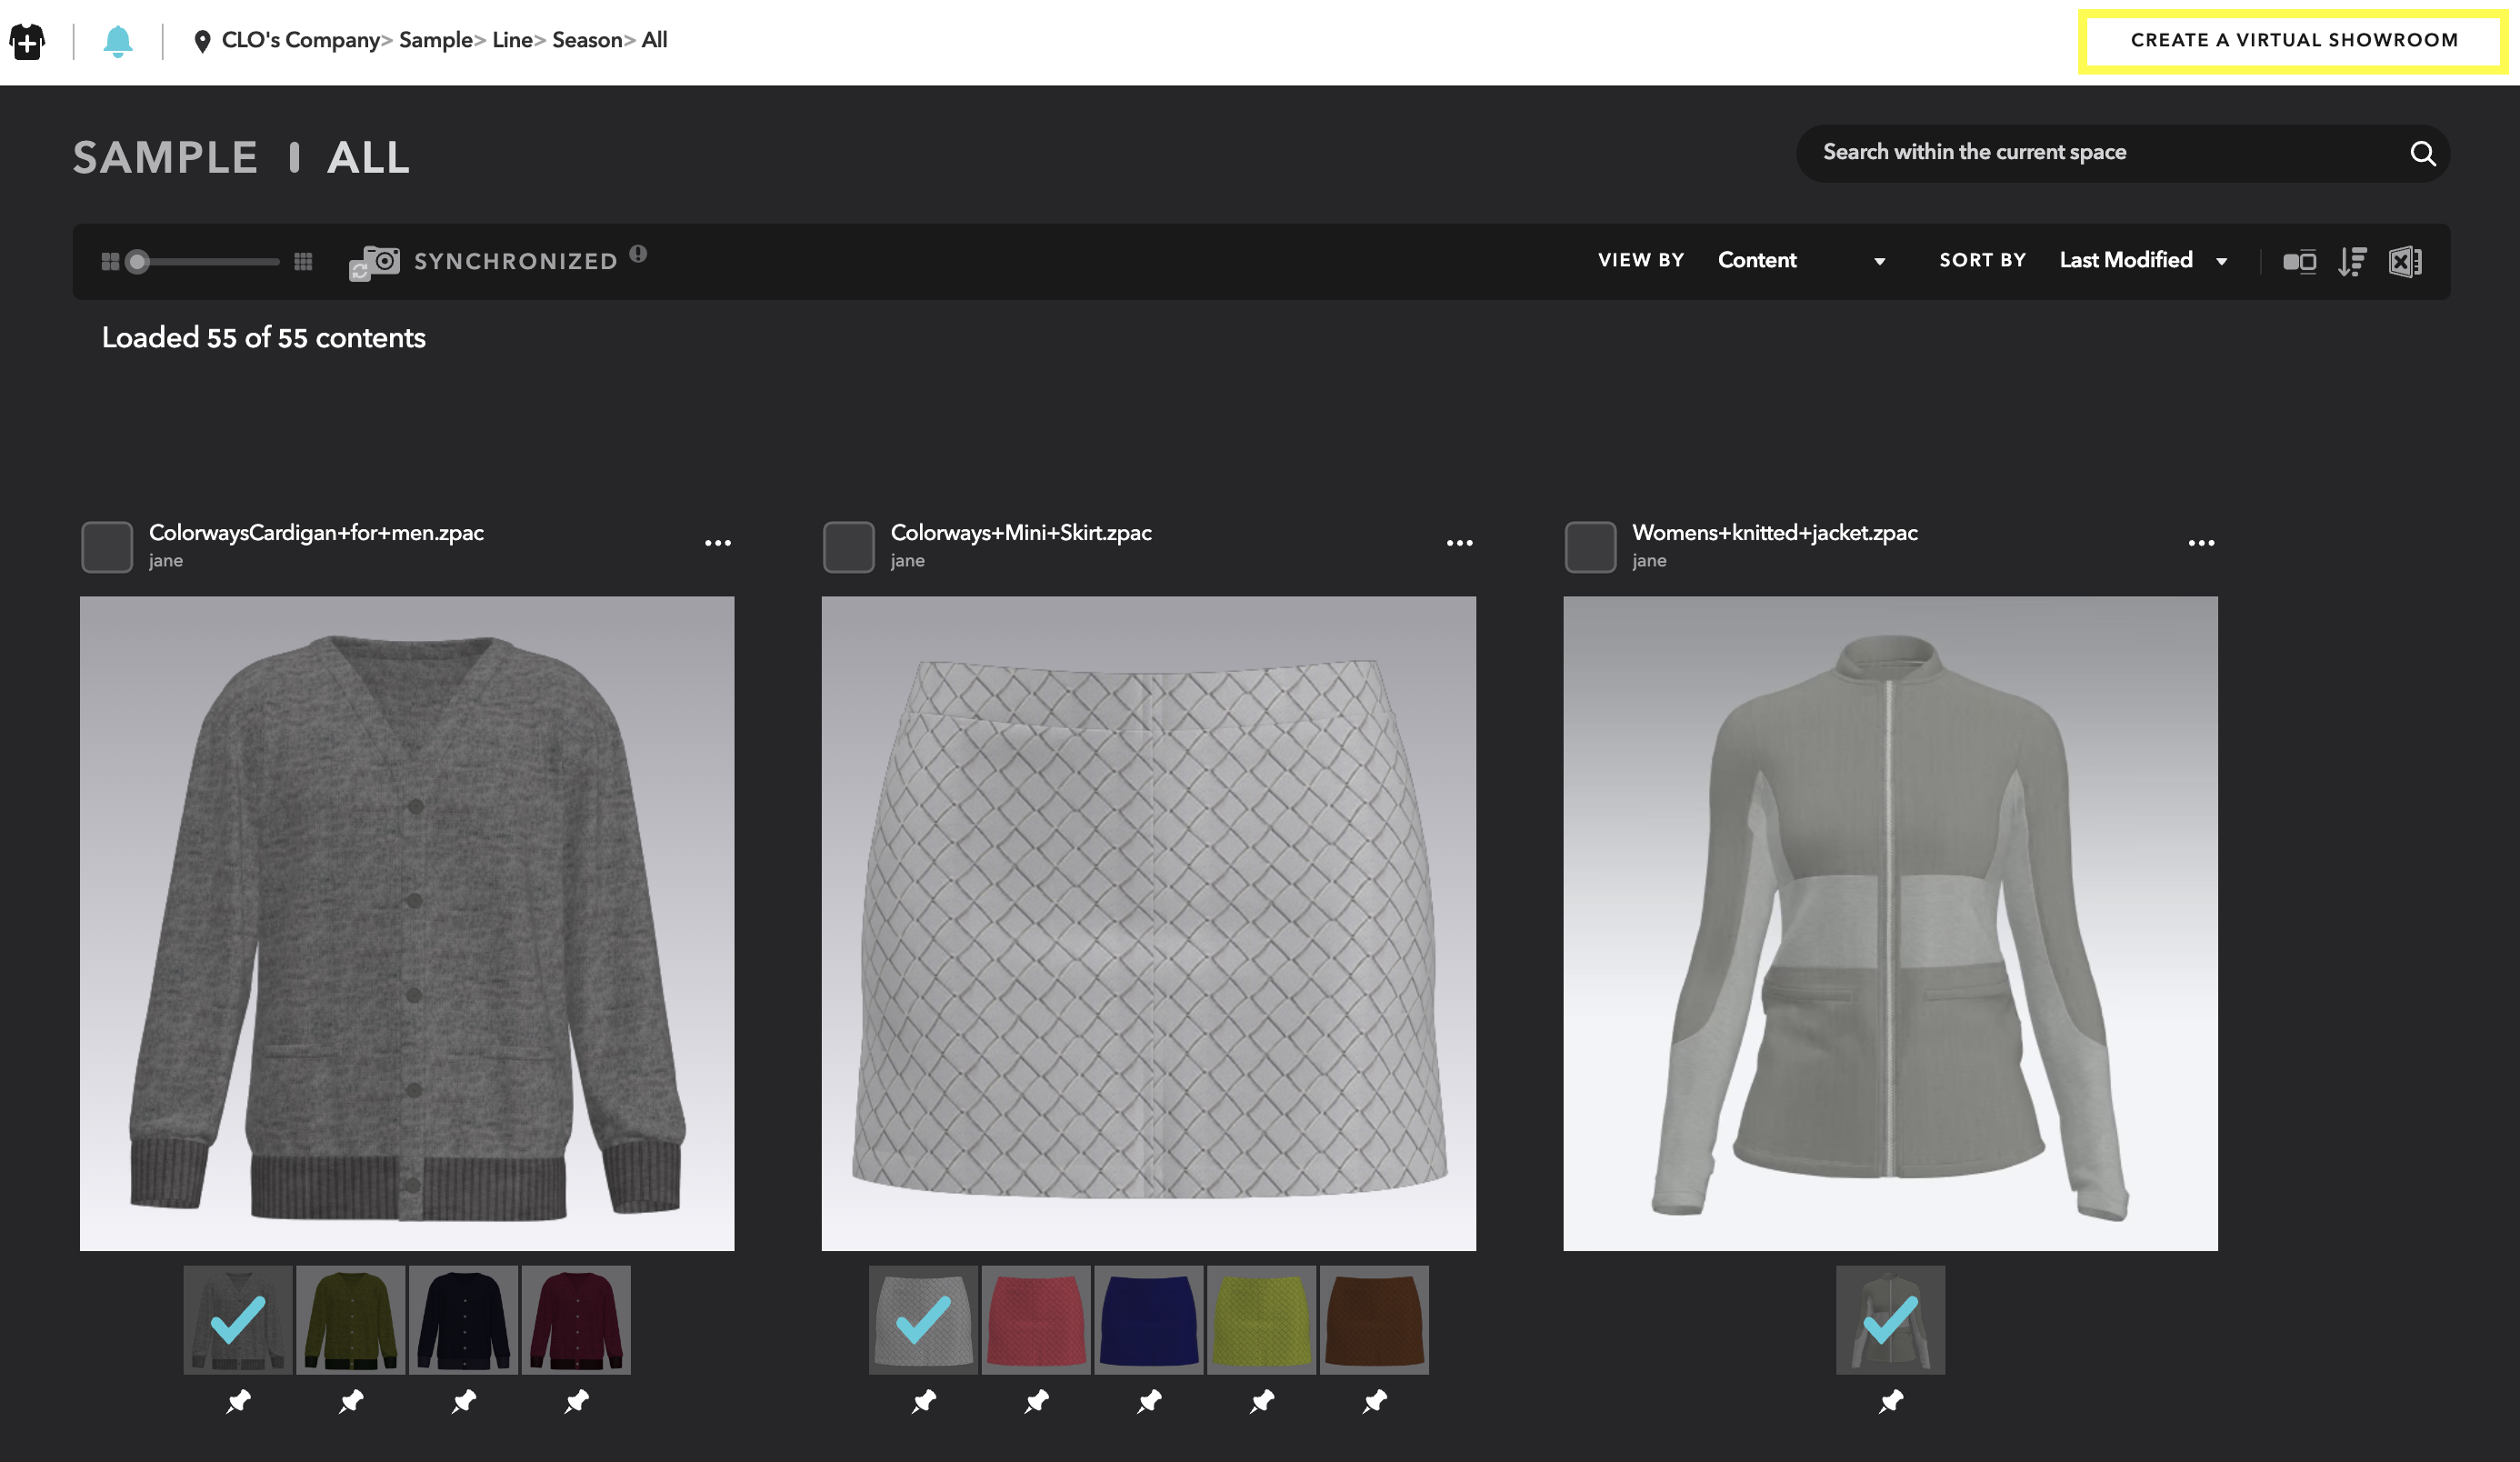Click the synchronized camera icon

pos(374,263)
